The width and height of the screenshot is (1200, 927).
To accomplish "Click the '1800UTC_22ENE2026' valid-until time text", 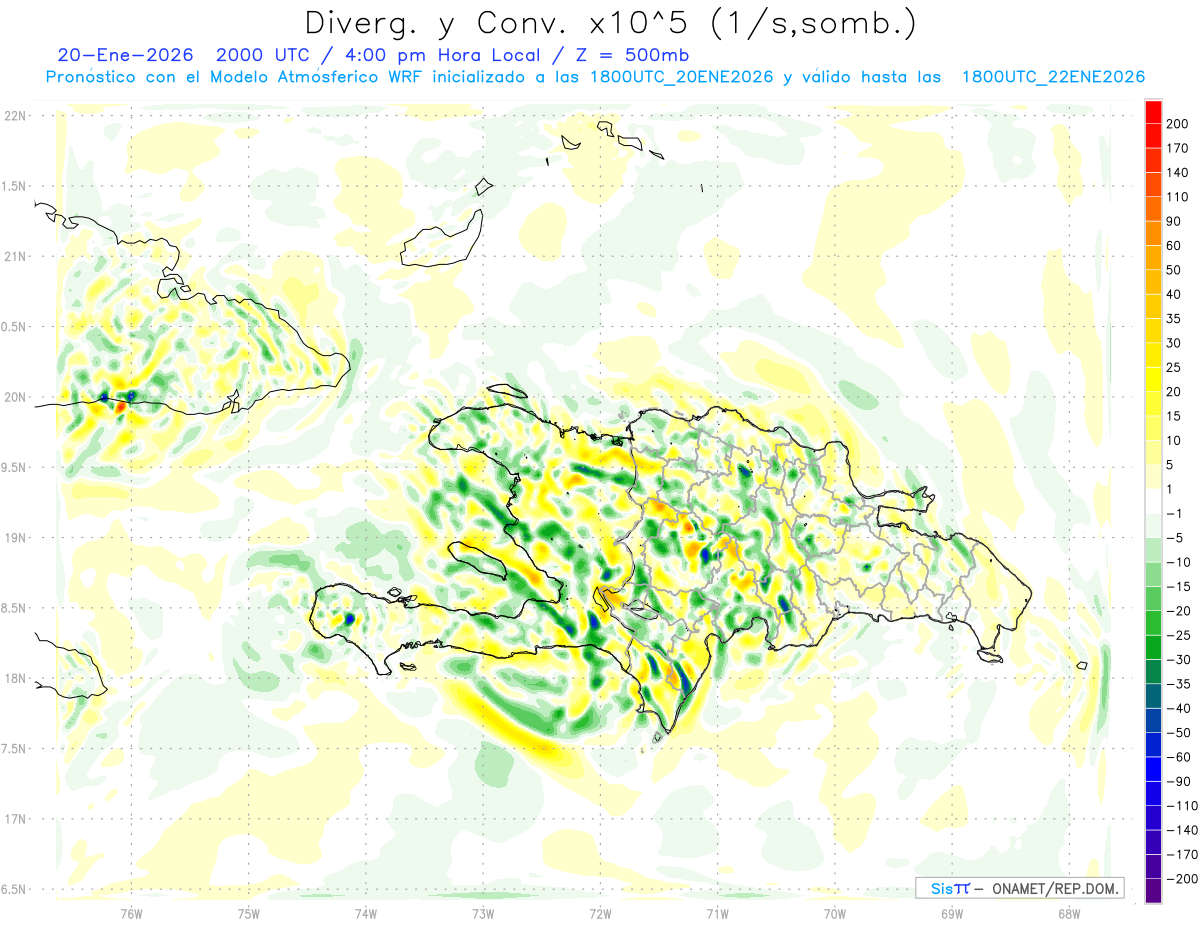I will pos(1052,77).
